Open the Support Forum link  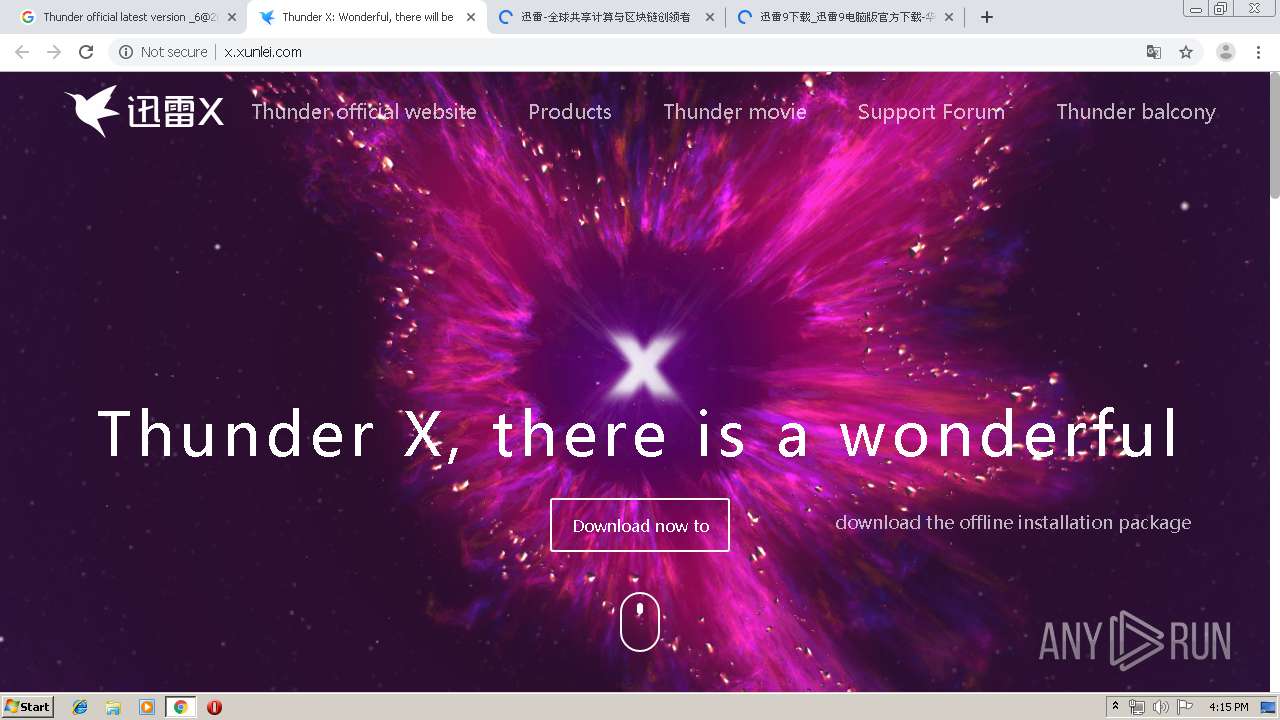click(931, 112)
